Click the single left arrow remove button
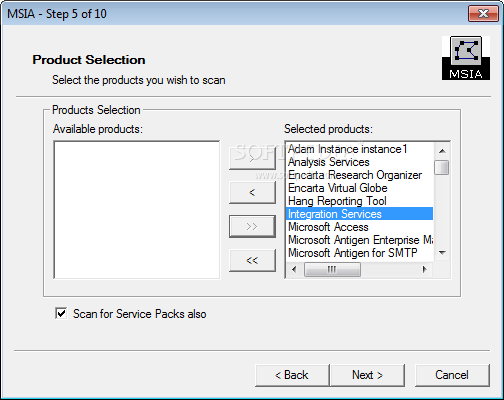 [x=252, y=192]
